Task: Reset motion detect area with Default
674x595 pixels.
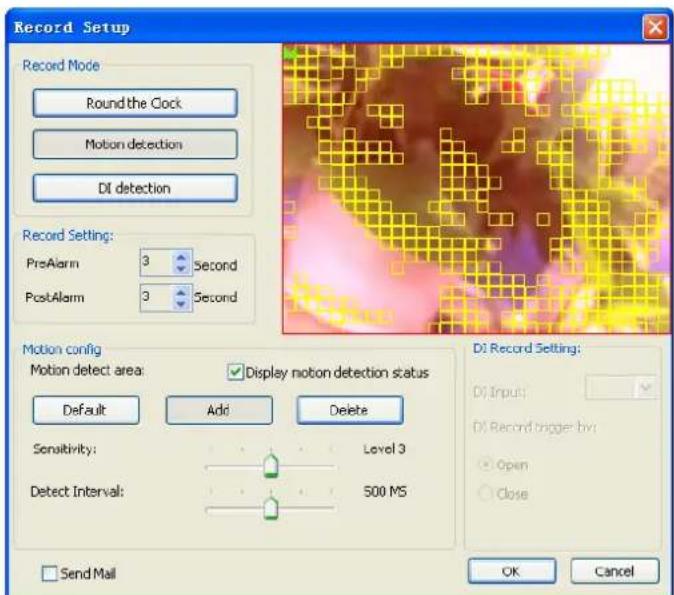Action: click(x=86, y=410)
